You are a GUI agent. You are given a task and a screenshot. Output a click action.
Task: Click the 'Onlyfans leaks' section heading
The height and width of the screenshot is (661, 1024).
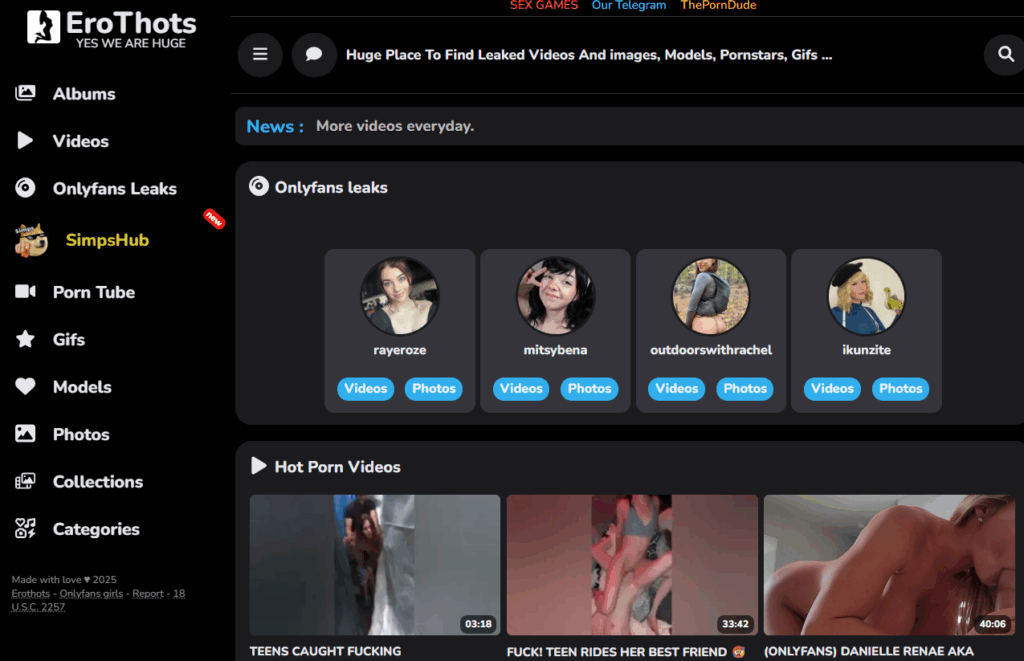click(x=331, y=187)
